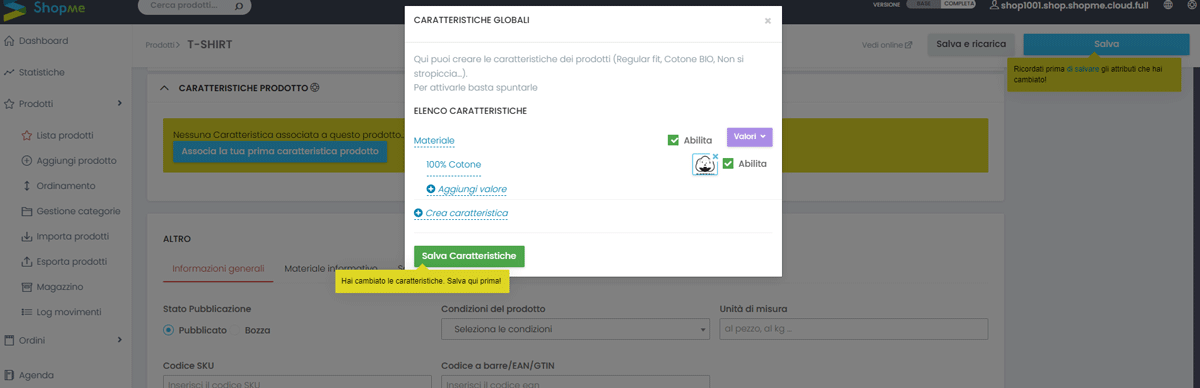Viewport: 1200px width, 388px height.
Task: Click the blue Salva button
Action: pyautogui.click(x=1106, y=45)
